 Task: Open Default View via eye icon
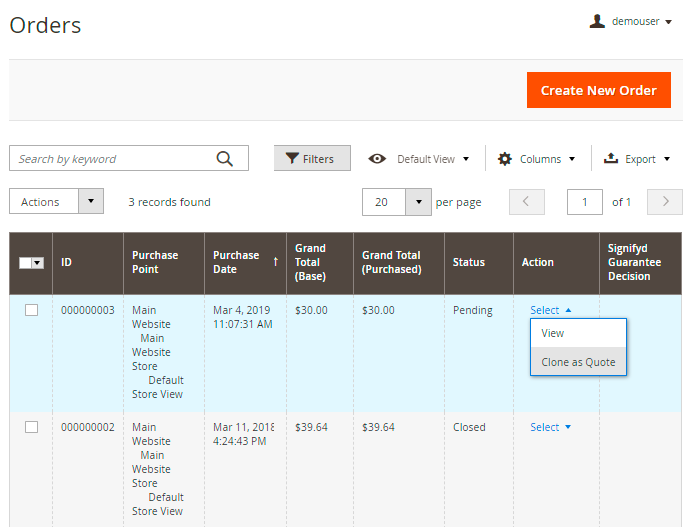point(377,159)
